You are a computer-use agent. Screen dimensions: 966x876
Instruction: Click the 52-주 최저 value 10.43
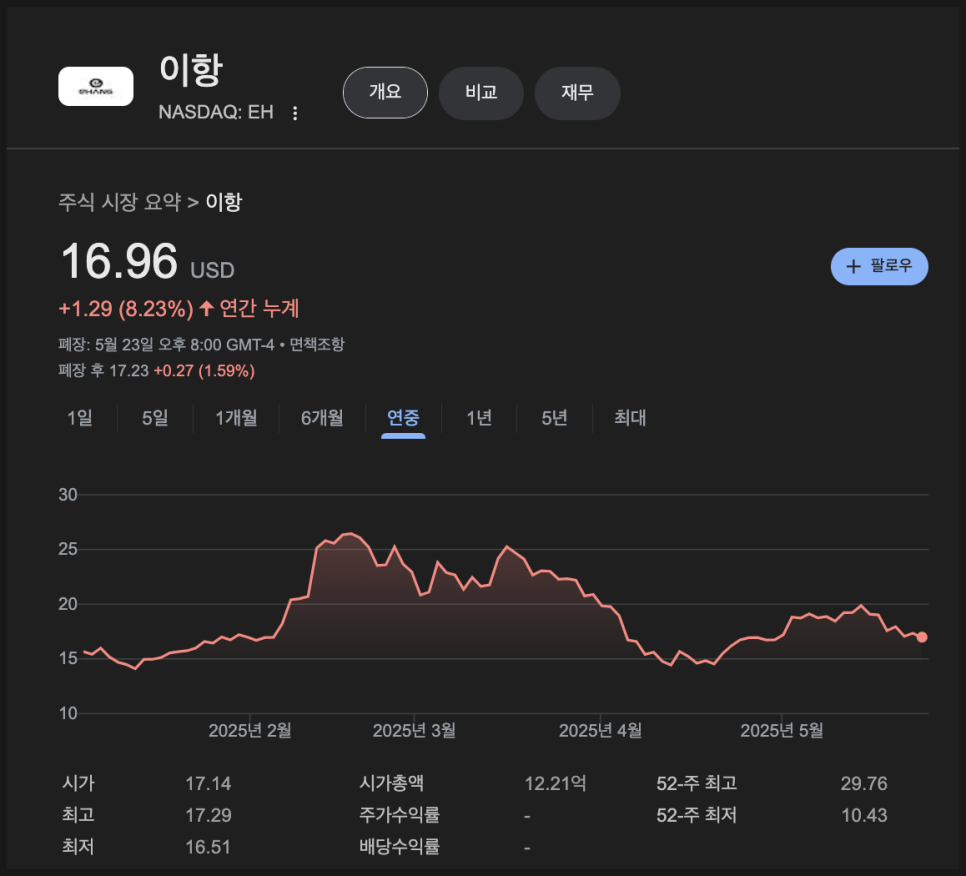864,815
